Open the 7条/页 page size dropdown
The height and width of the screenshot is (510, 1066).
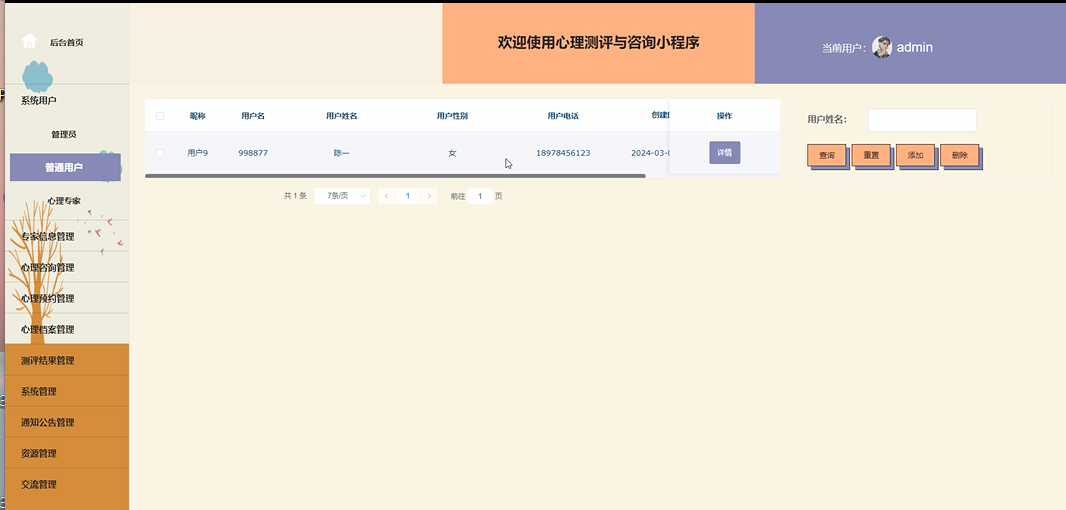pyautogui.click(x=342, y=196)
